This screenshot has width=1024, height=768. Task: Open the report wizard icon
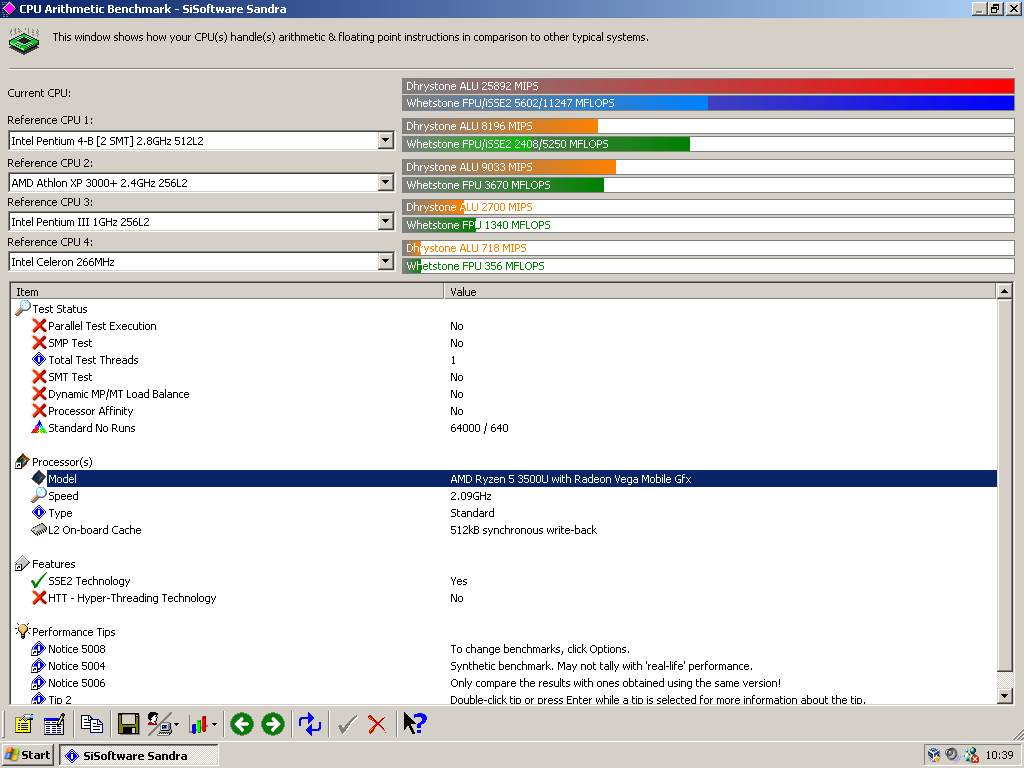(54, 723)
